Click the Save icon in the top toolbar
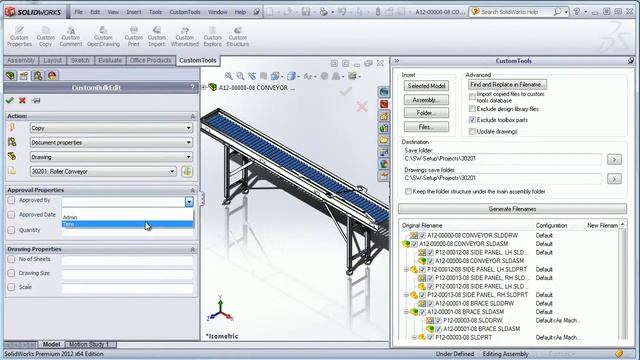Screen dimensions: 640x360 306,12
